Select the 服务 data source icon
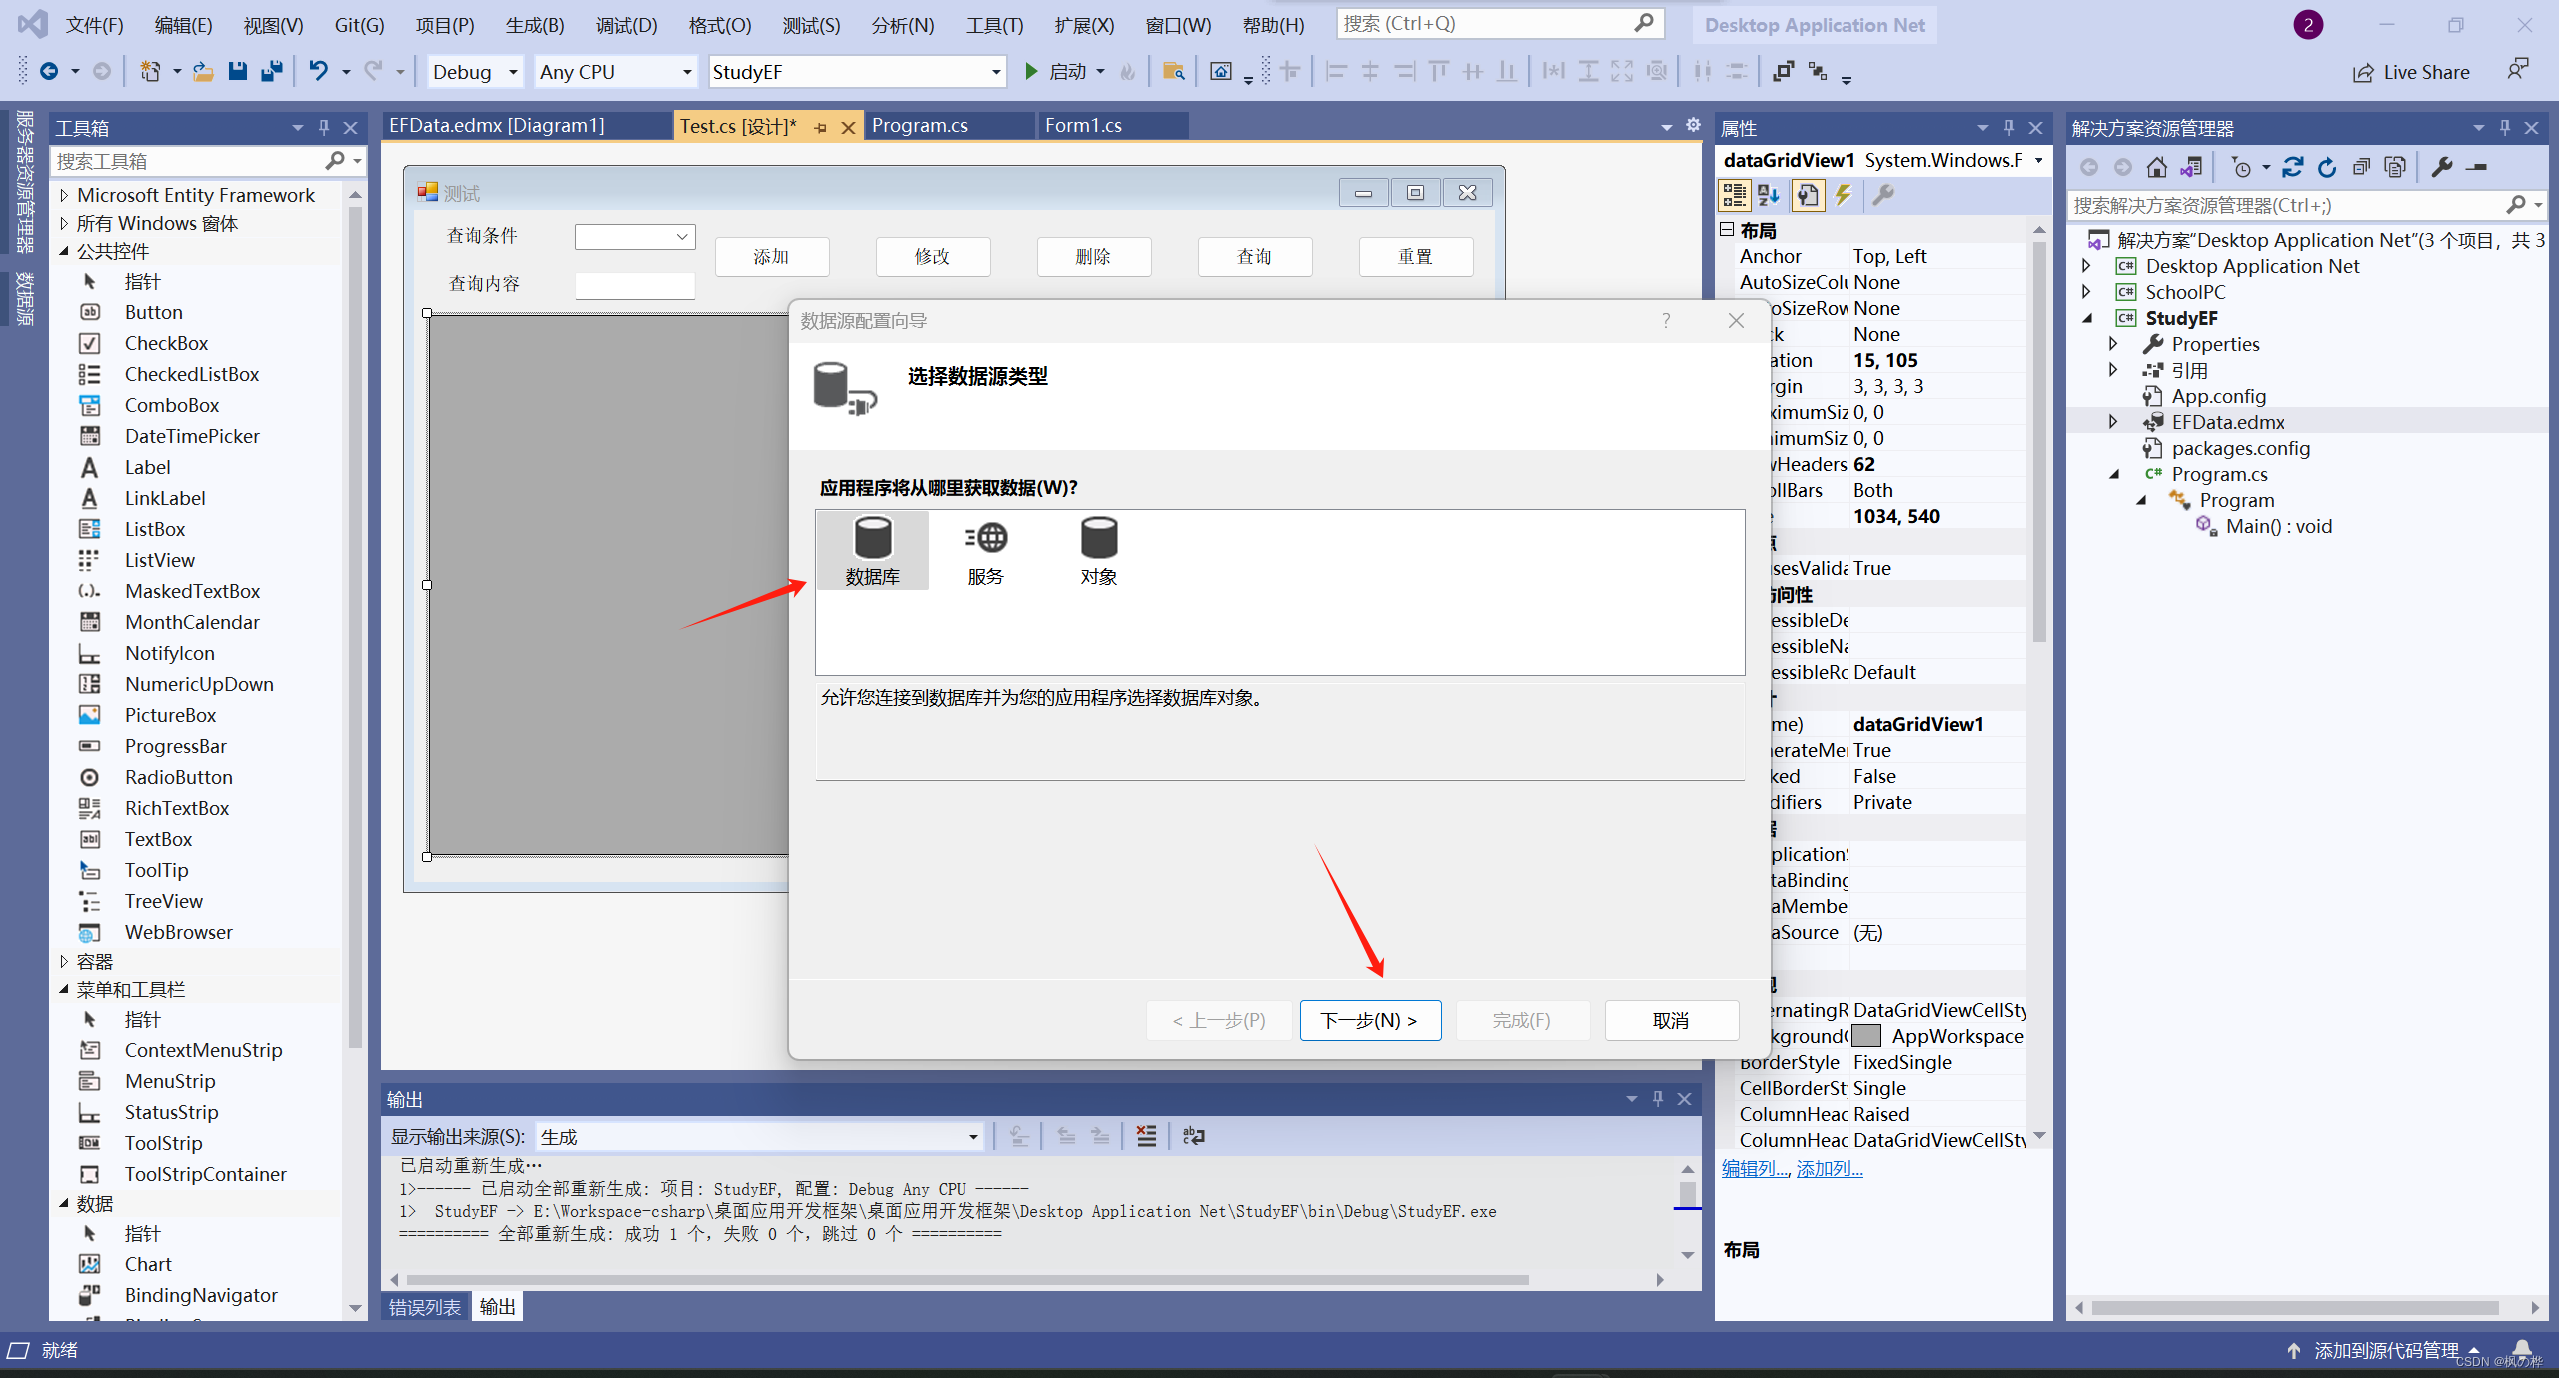Viewport: 2559px width, 1378px height. (x=985, y=549)
